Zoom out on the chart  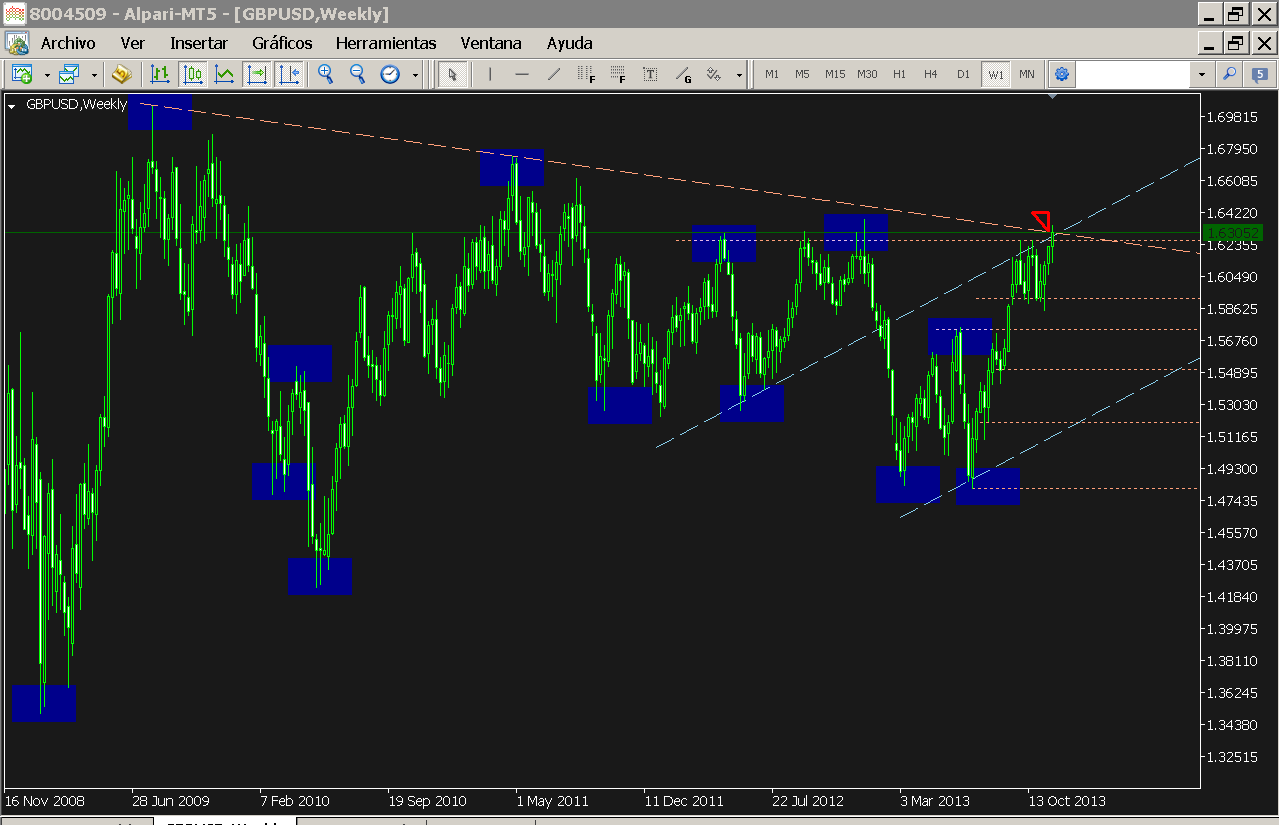pyautogui.click(x=357, y=74)
